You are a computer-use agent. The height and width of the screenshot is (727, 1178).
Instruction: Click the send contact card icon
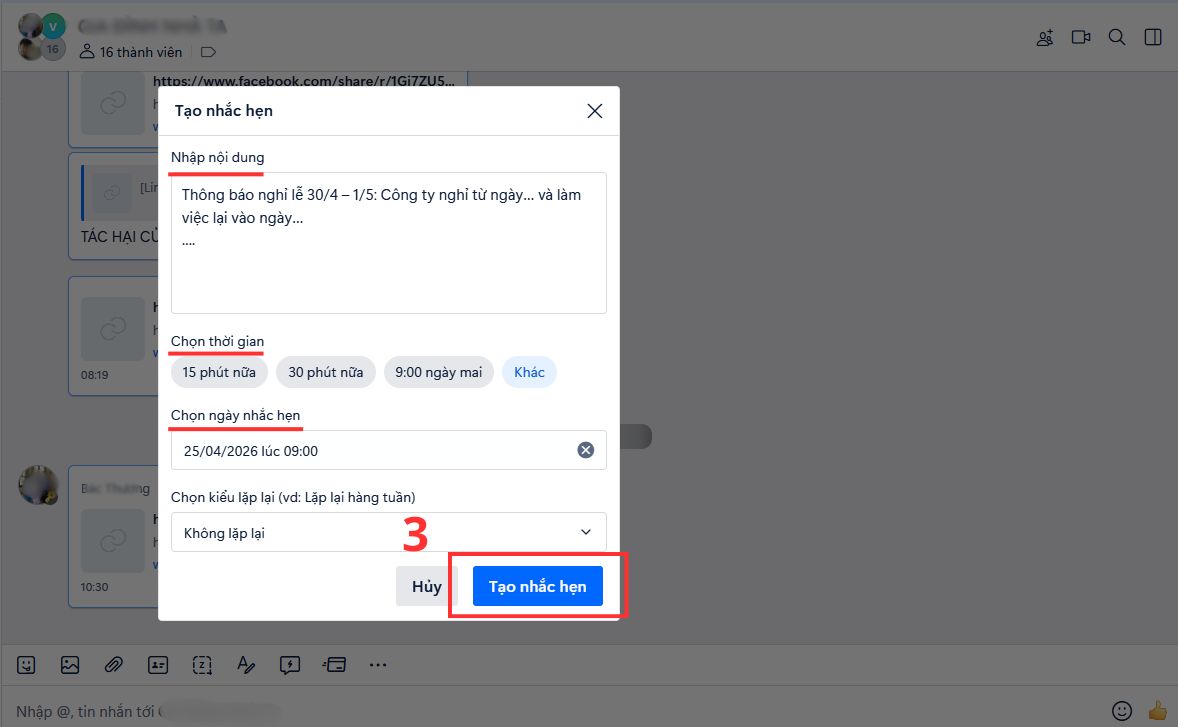pyautogui.click(x=158, y=664)
